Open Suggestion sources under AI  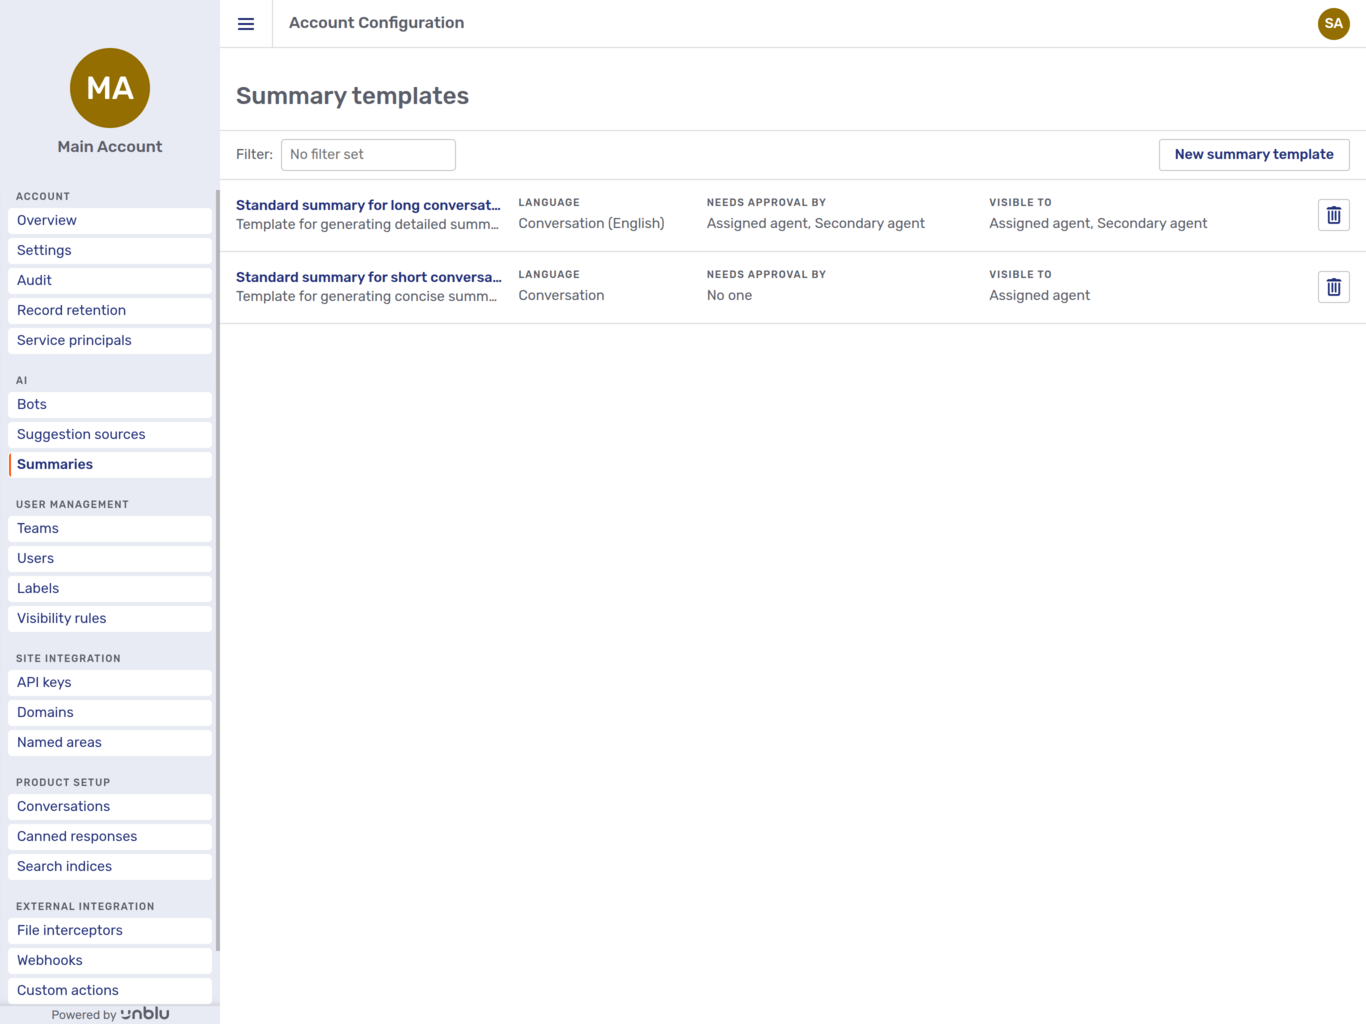(81, 434)
